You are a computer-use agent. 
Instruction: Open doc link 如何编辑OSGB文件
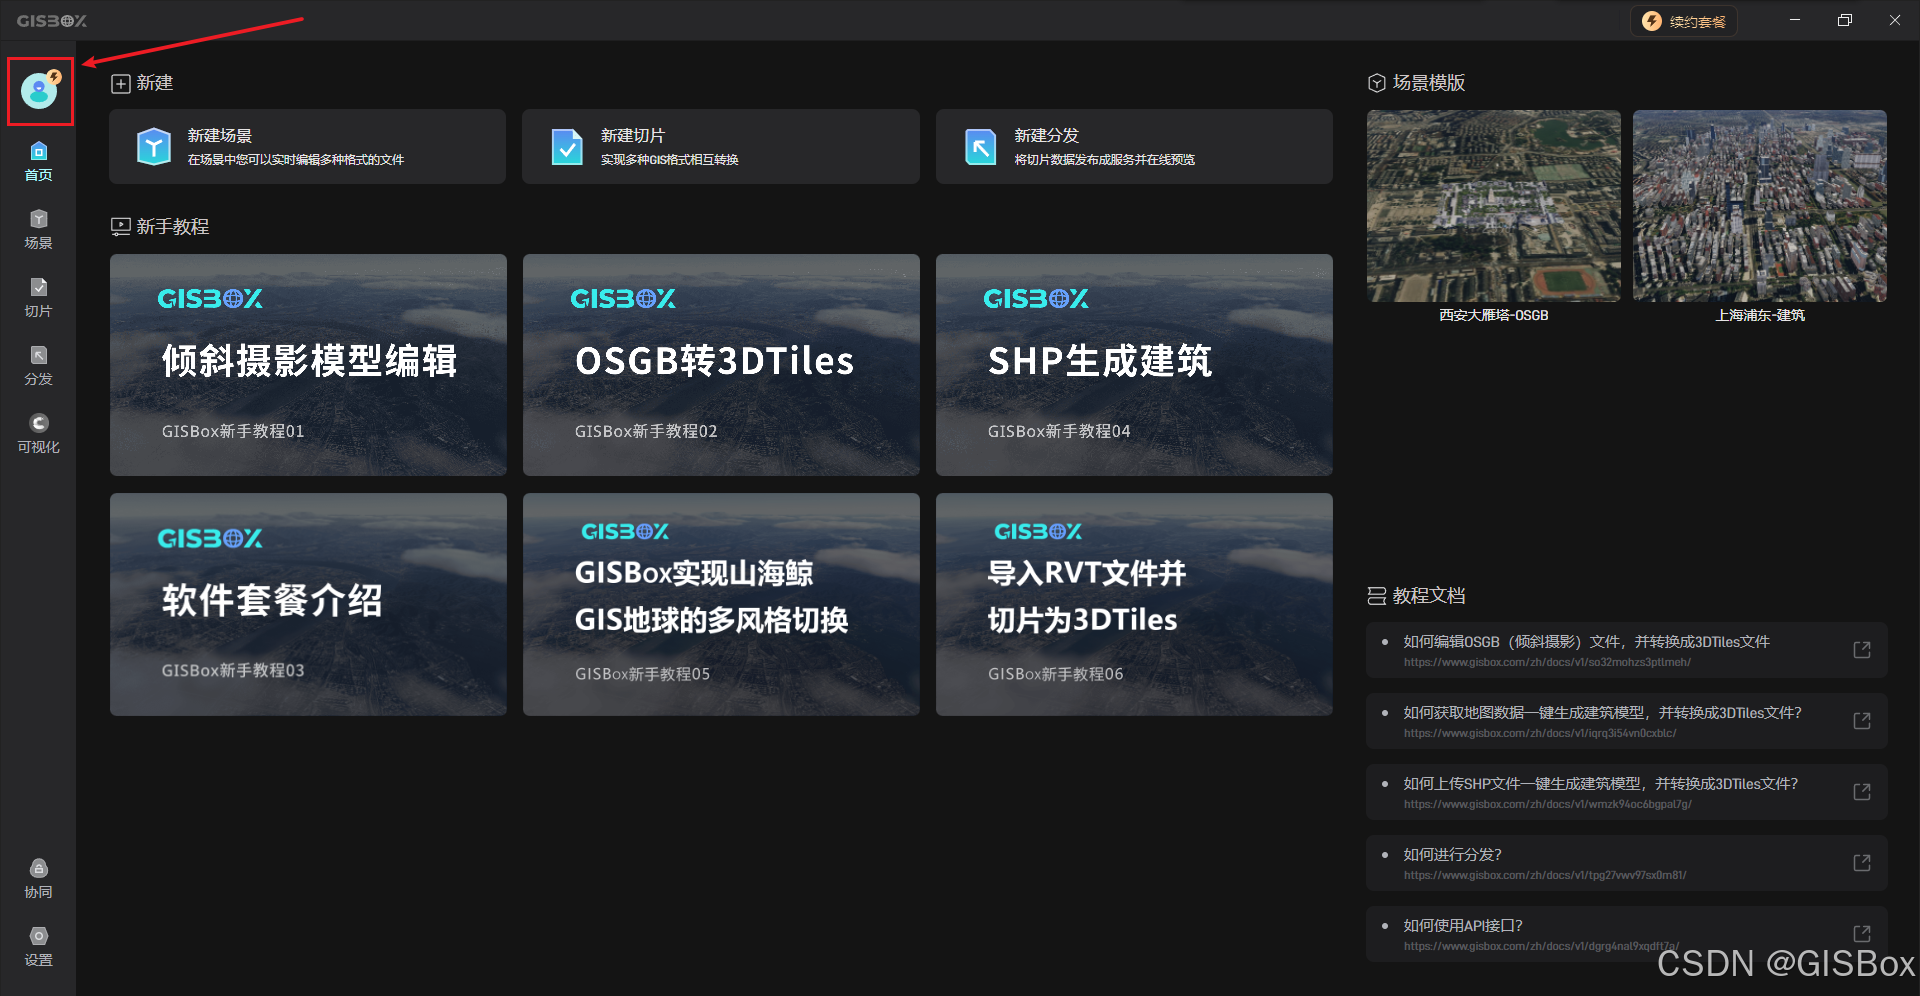[1627, 650]
